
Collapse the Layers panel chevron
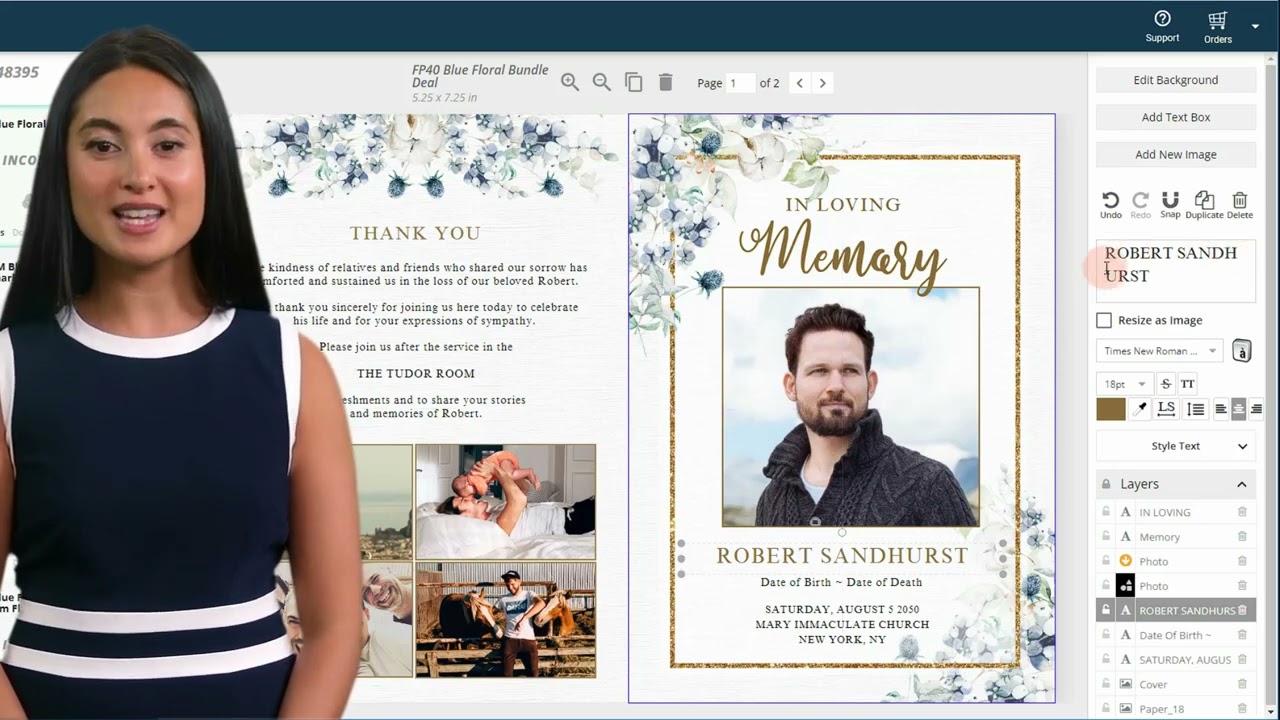coord(1242,484)
